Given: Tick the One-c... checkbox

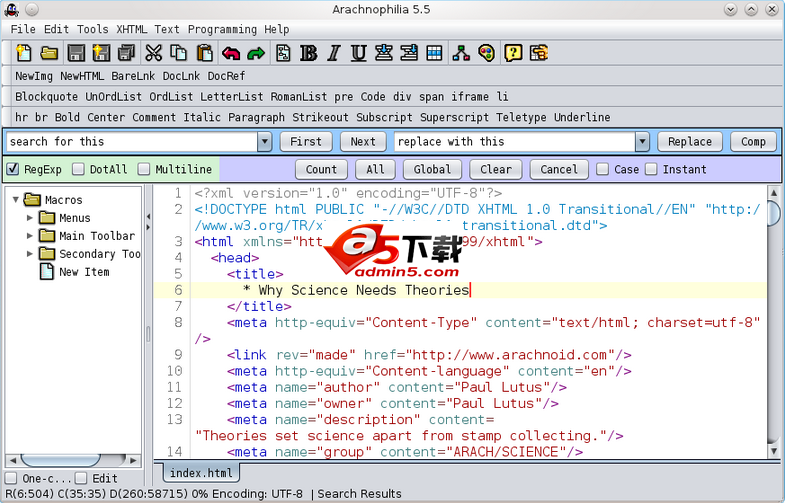Looking at the screenshot, I should (11, 478).
